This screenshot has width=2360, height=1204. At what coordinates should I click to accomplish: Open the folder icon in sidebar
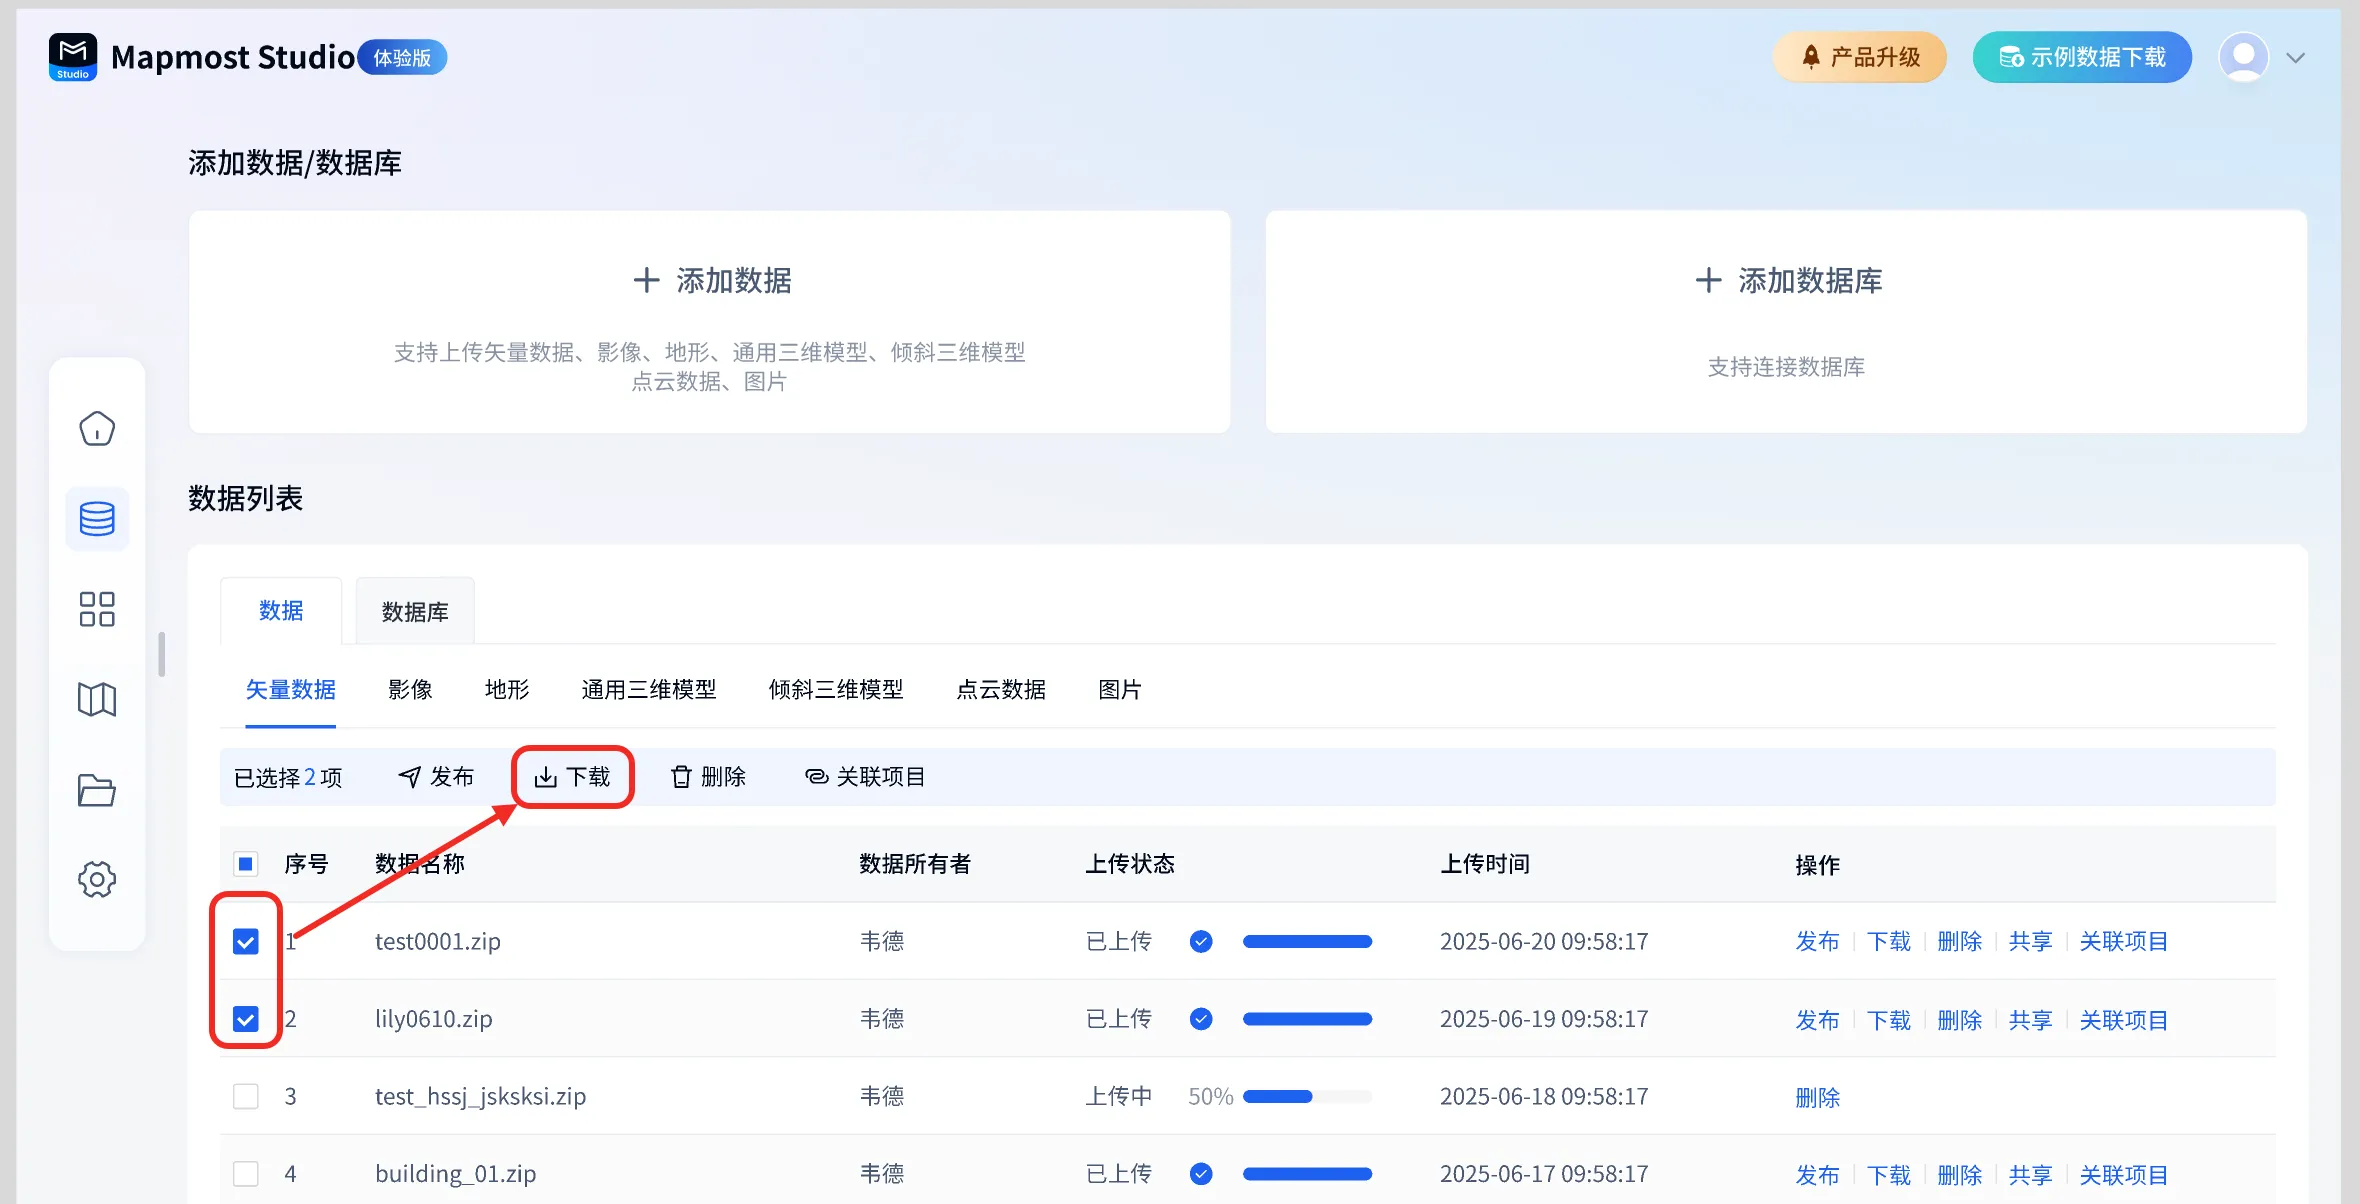coord(97,790)
